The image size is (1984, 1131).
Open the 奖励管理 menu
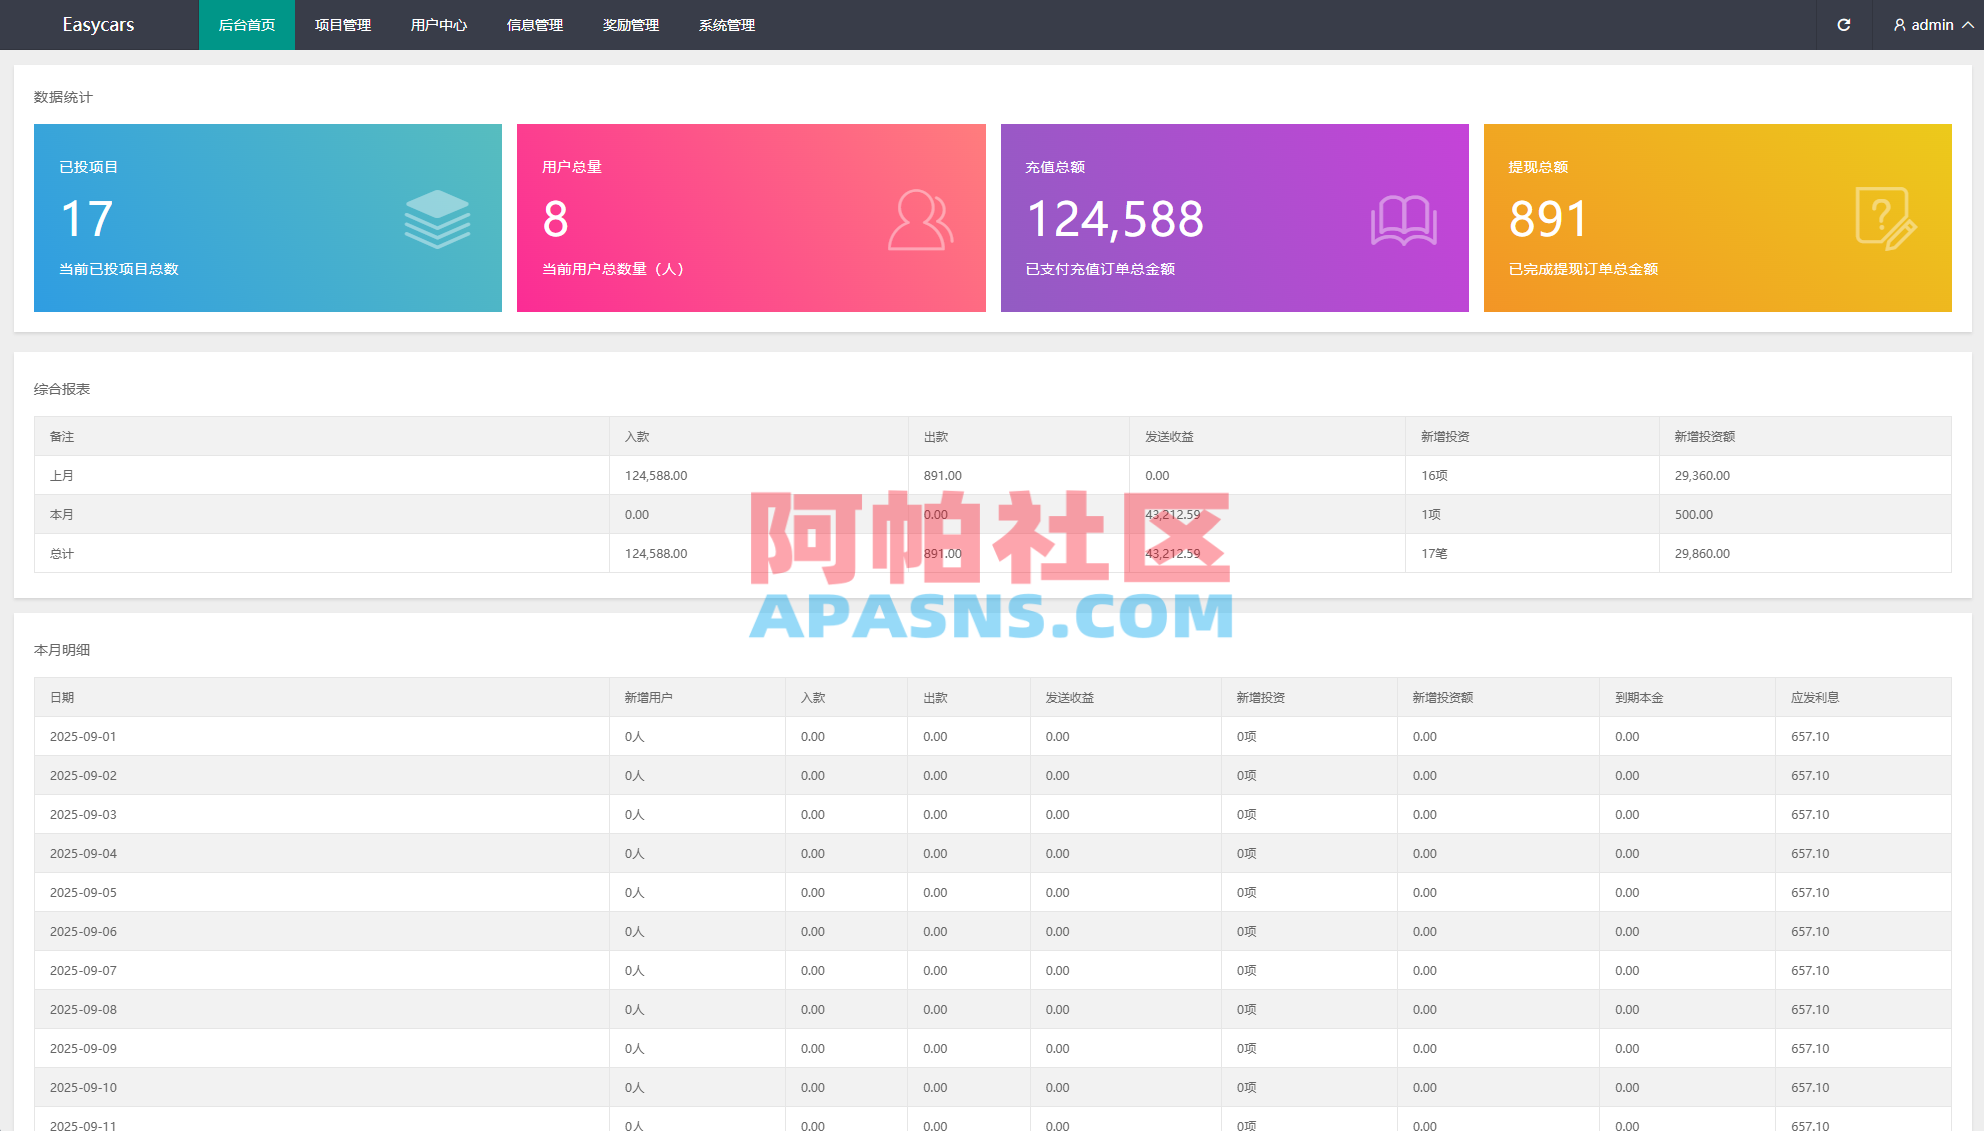pos(630,25)
